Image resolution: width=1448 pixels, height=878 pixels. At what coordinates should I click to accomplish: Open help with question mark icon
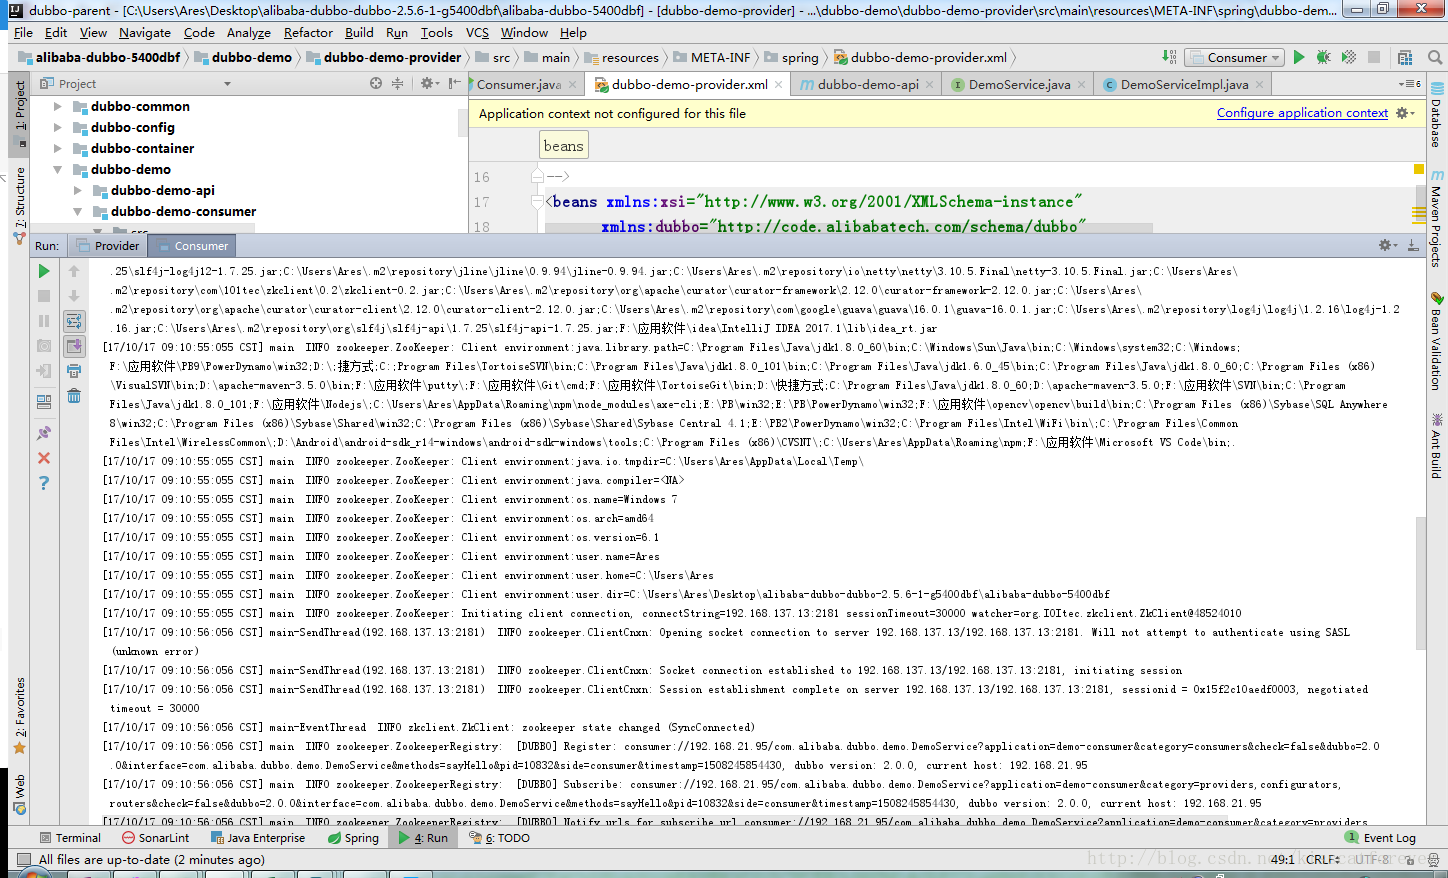coord(44,483)
